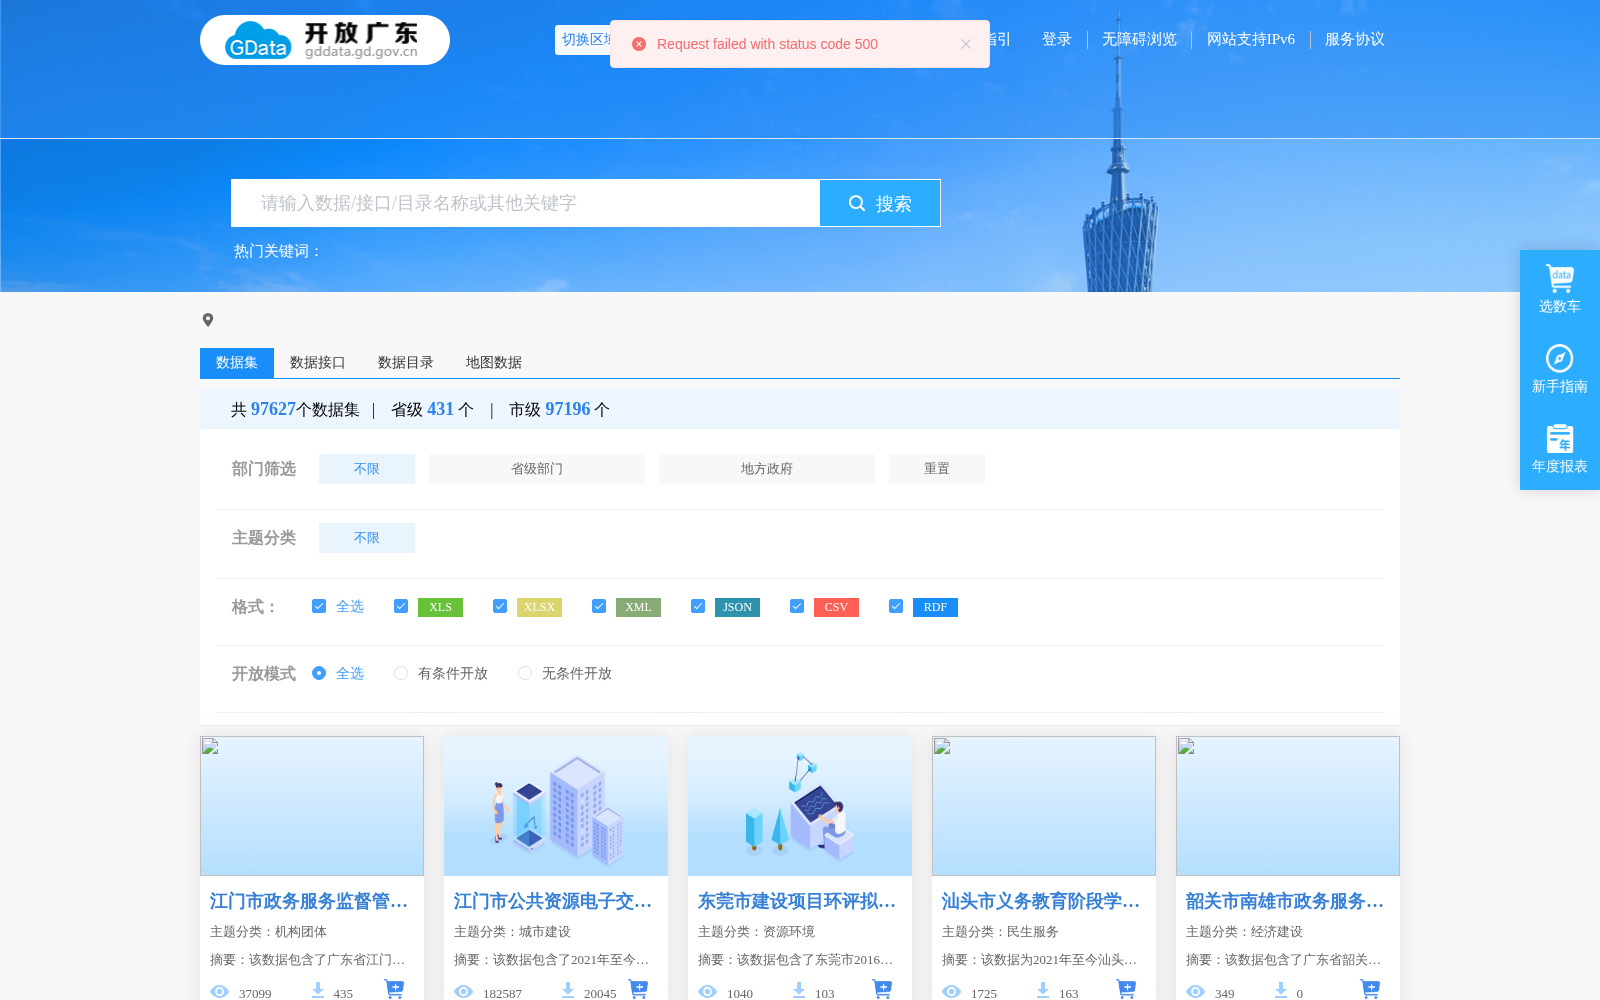The height and width of the screenshot is (1000, 1600).
Task: Click view-count eye icon beside 37099
Action: click(x=219, y=992)
